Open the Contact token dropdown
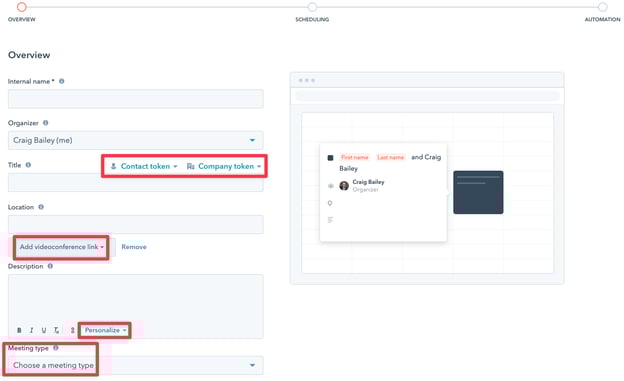This screenshot has width=624, height=381. [144, 166]
